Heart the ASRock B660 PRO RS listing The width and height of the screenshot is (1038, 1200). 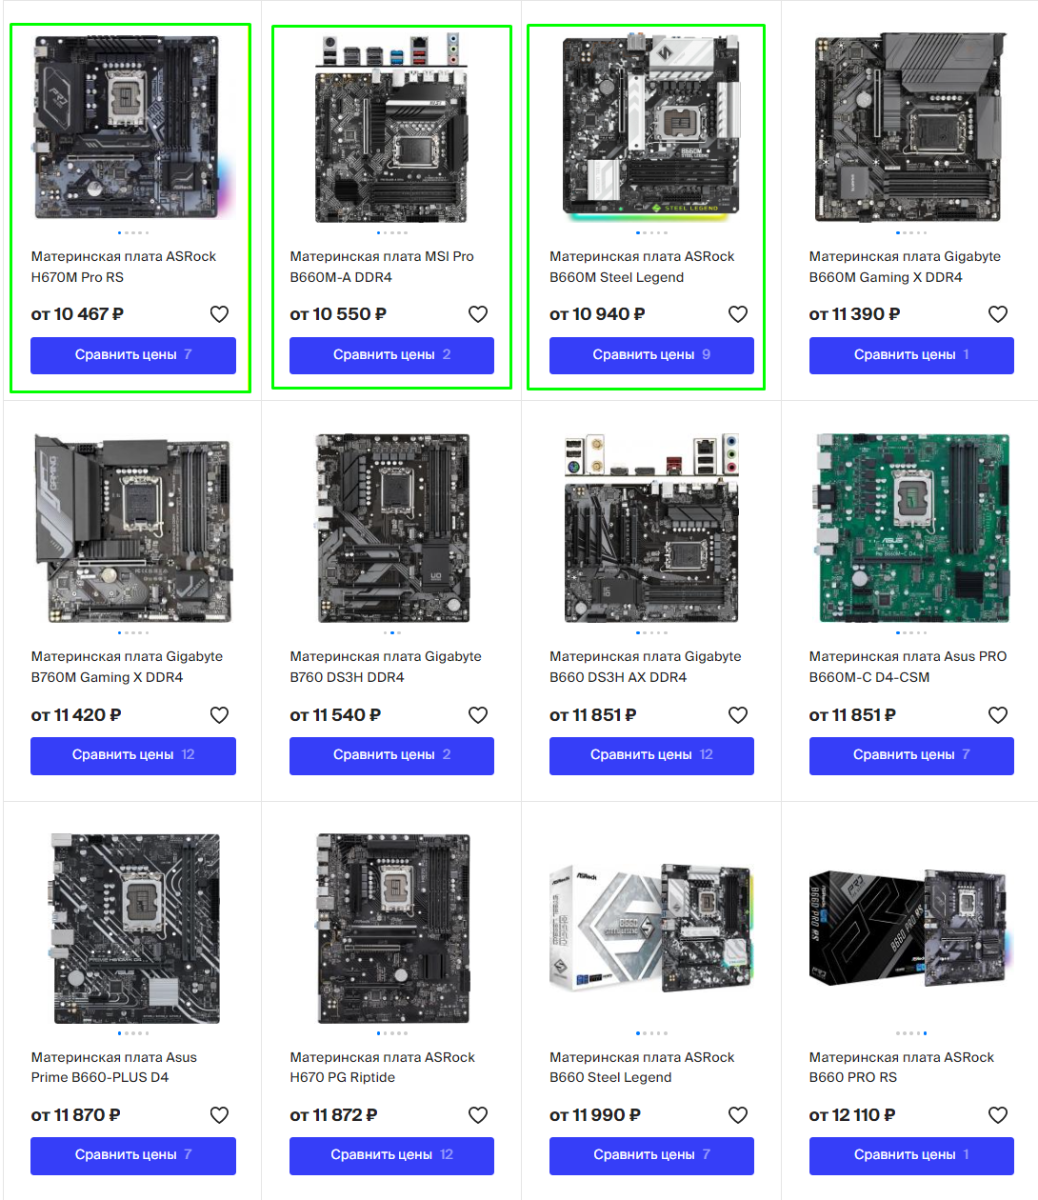(x=998, y=1115)
